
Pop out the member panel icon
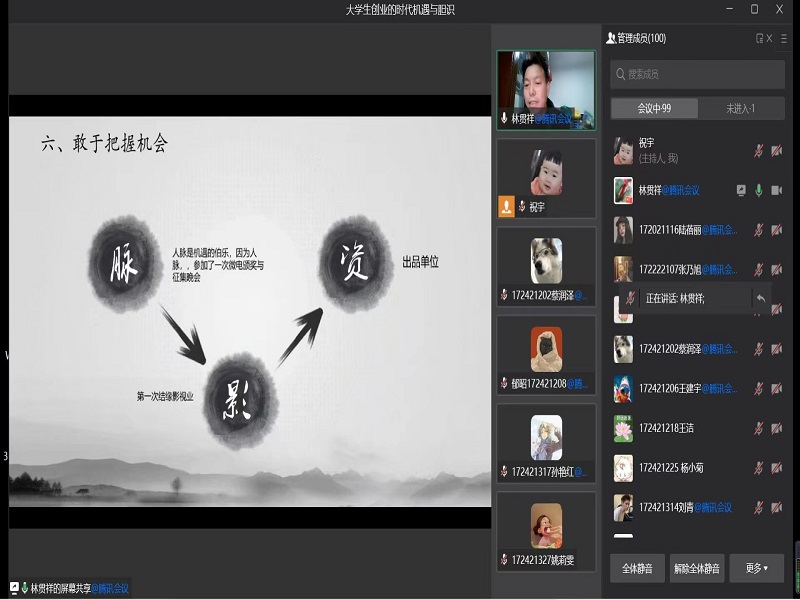(x=759, y=38)
